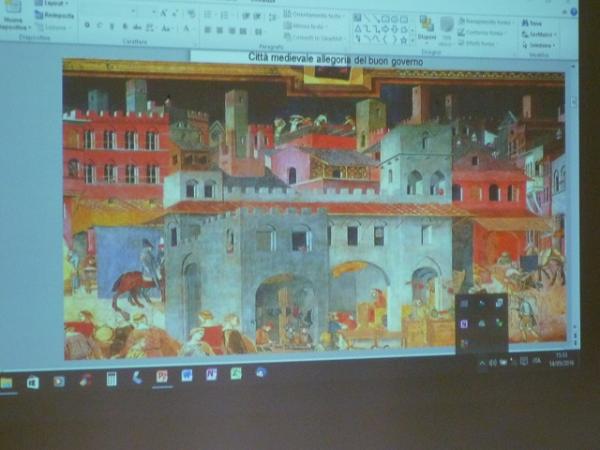Click slide title Città medievale text

pyautogui.click(x=335, y=59)
